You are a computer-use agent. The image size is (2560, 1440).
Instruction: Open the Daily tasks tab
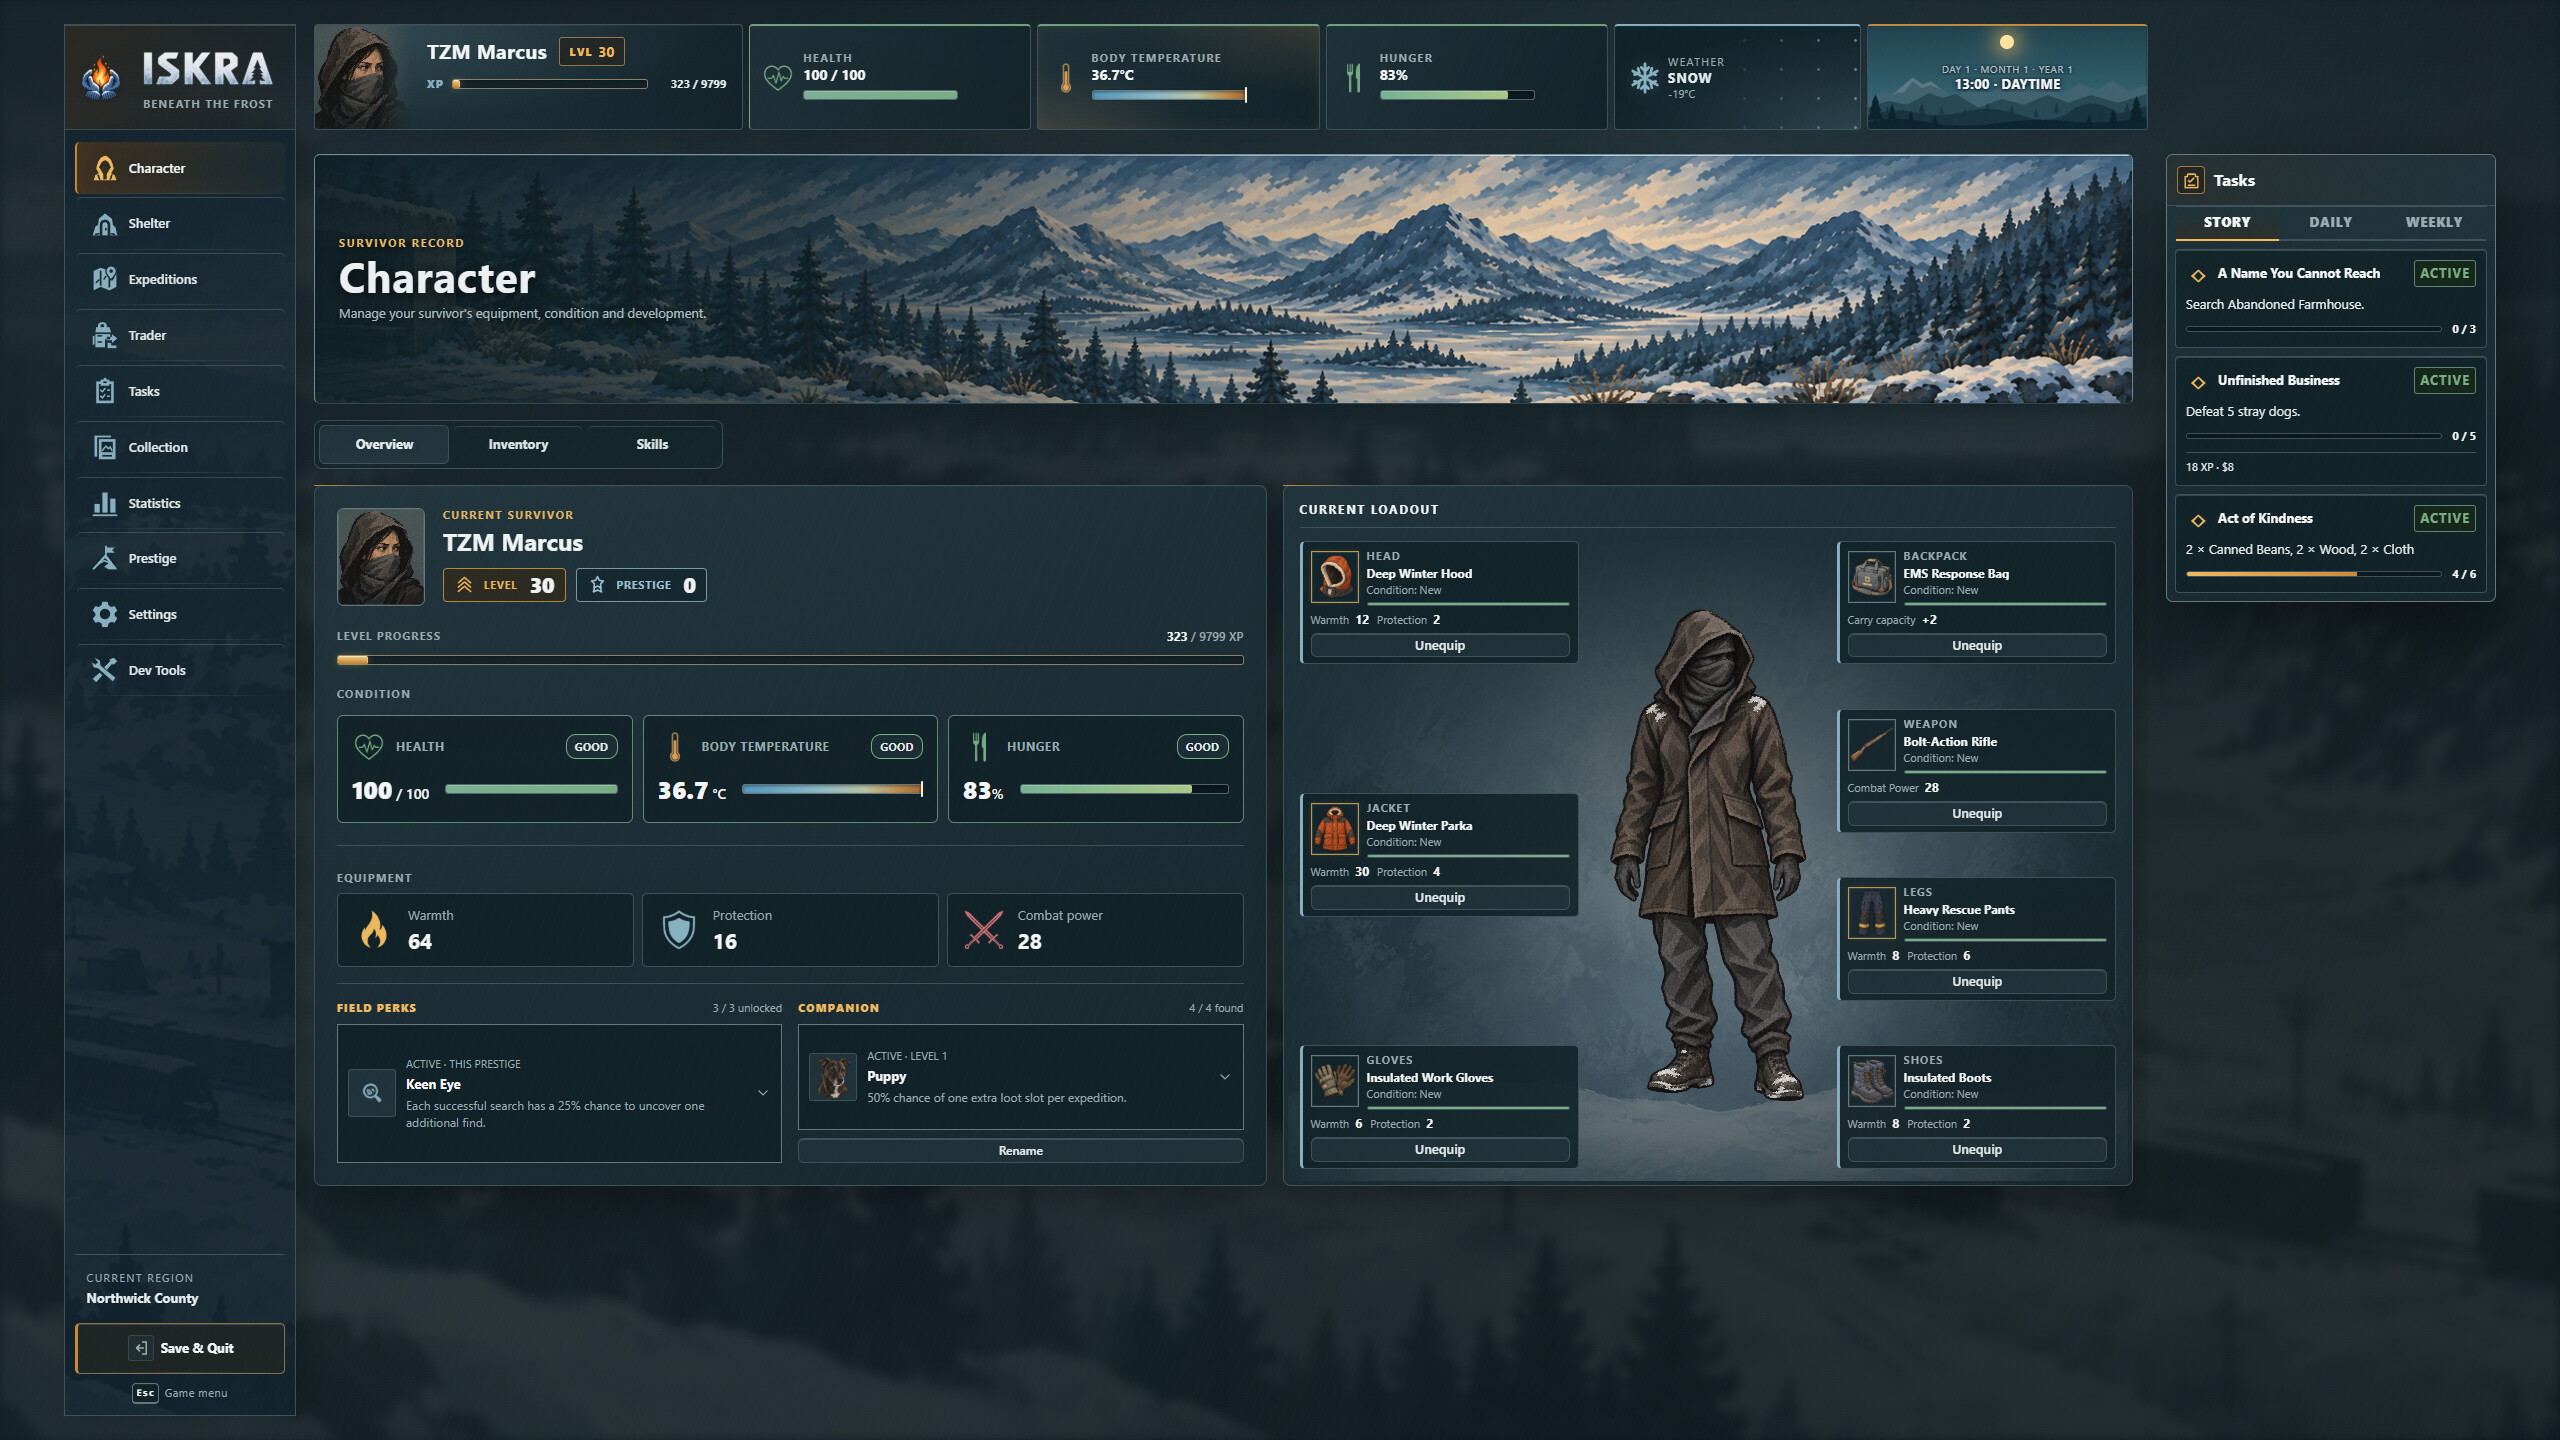click(2330, 222)
